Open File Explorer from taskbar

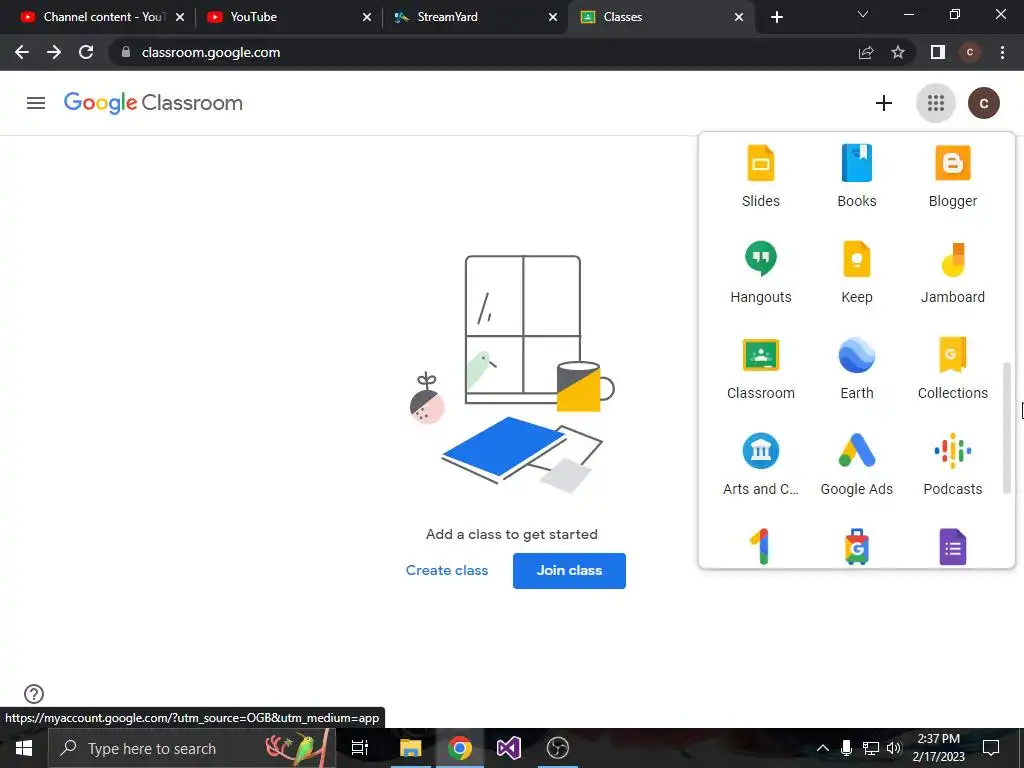pyautogui.click(x=410, y=748)
